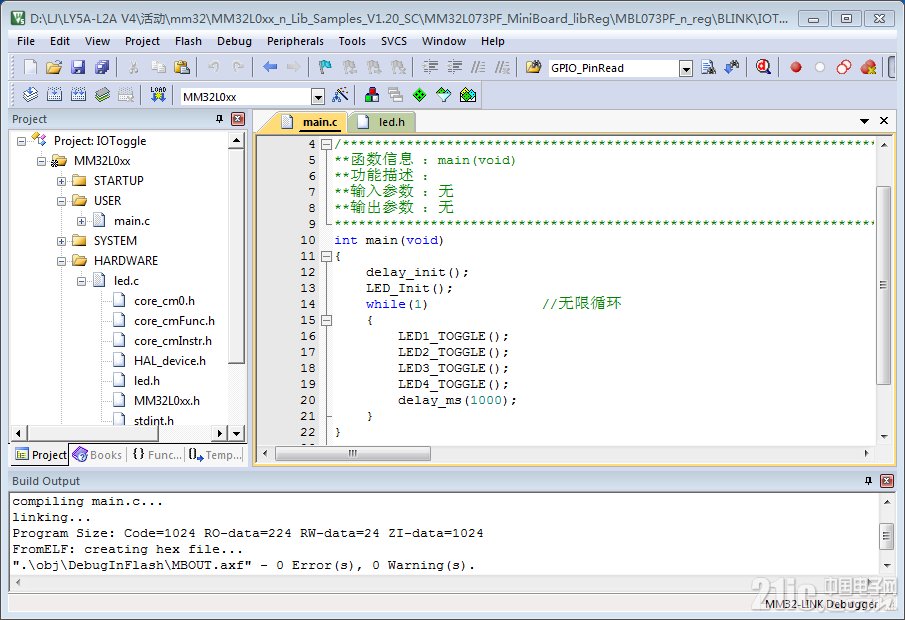Screen dimensions: 905x620
Task: Cut selection with scissors icon
Action: coord(133,68)
